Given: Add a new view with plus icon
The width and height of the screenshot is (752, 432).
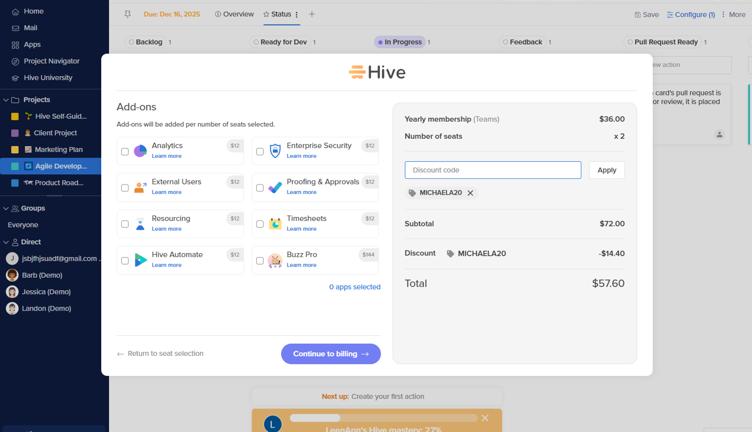Looking at the screenshot, I should [312, 14].
